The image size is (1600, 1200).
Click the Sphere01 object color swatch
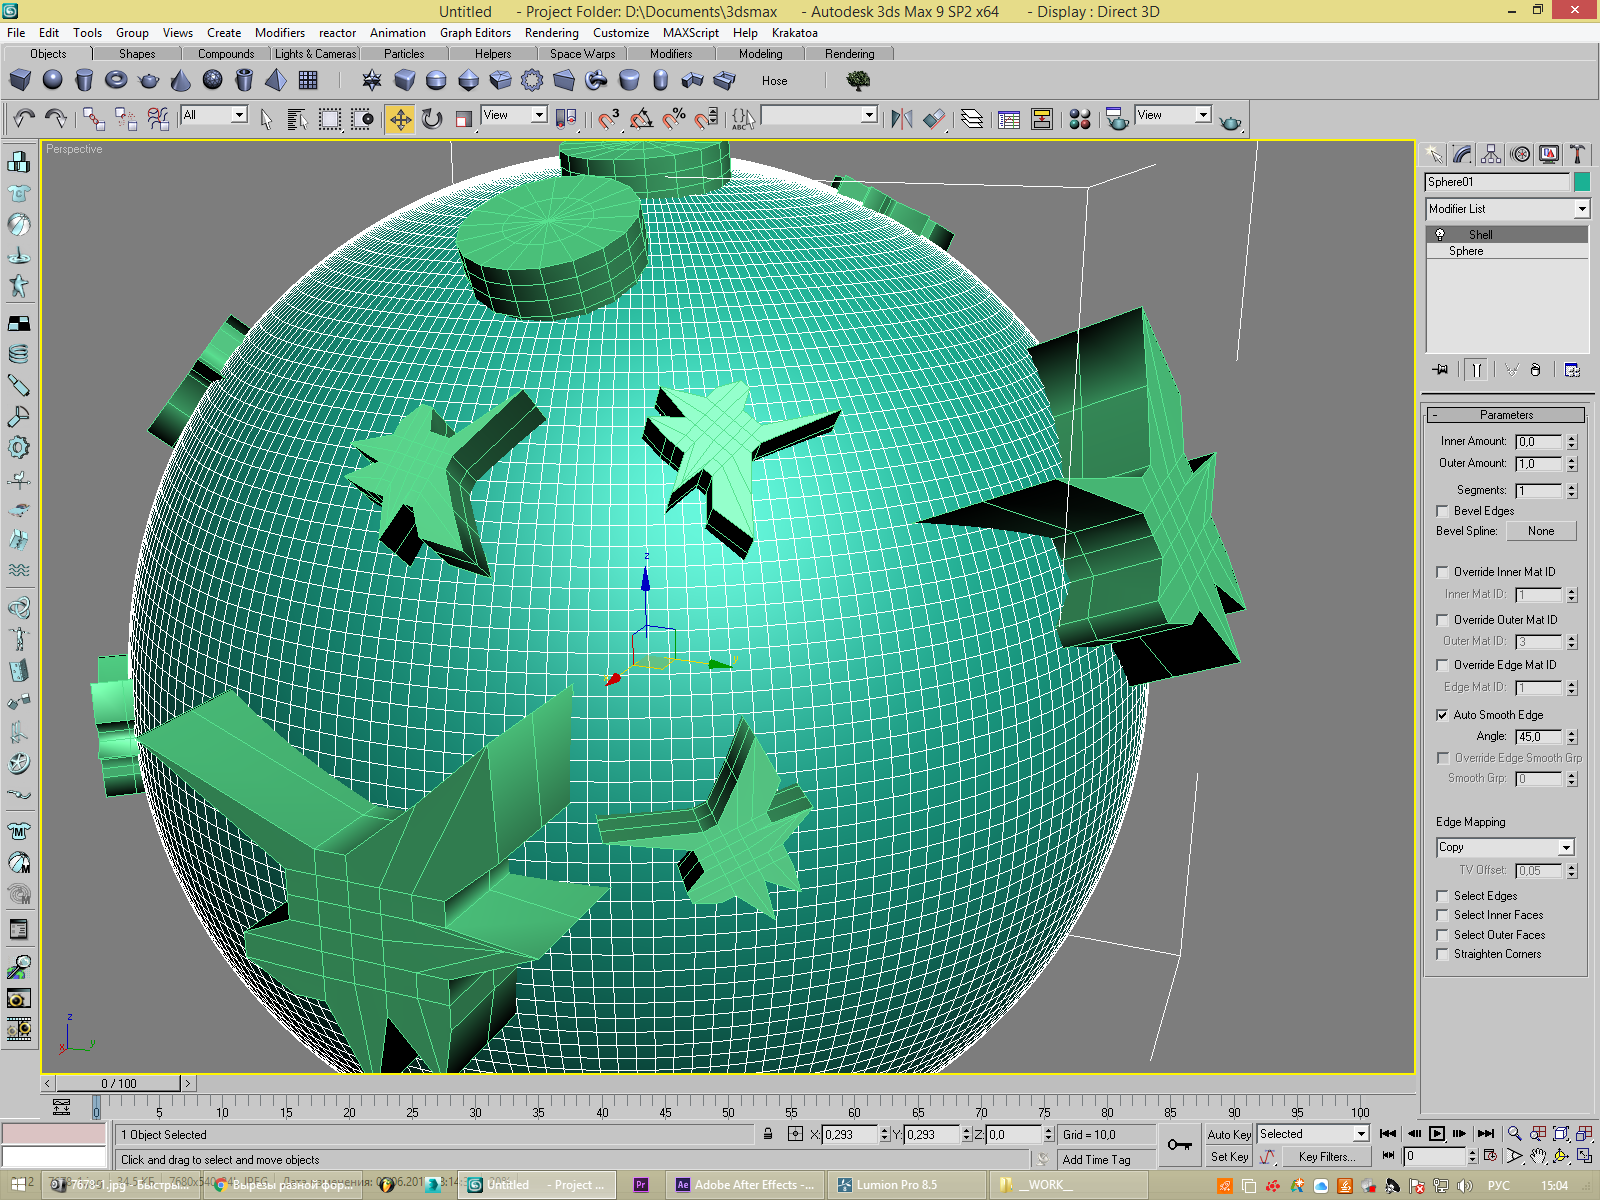click(x=1581, y=182)
